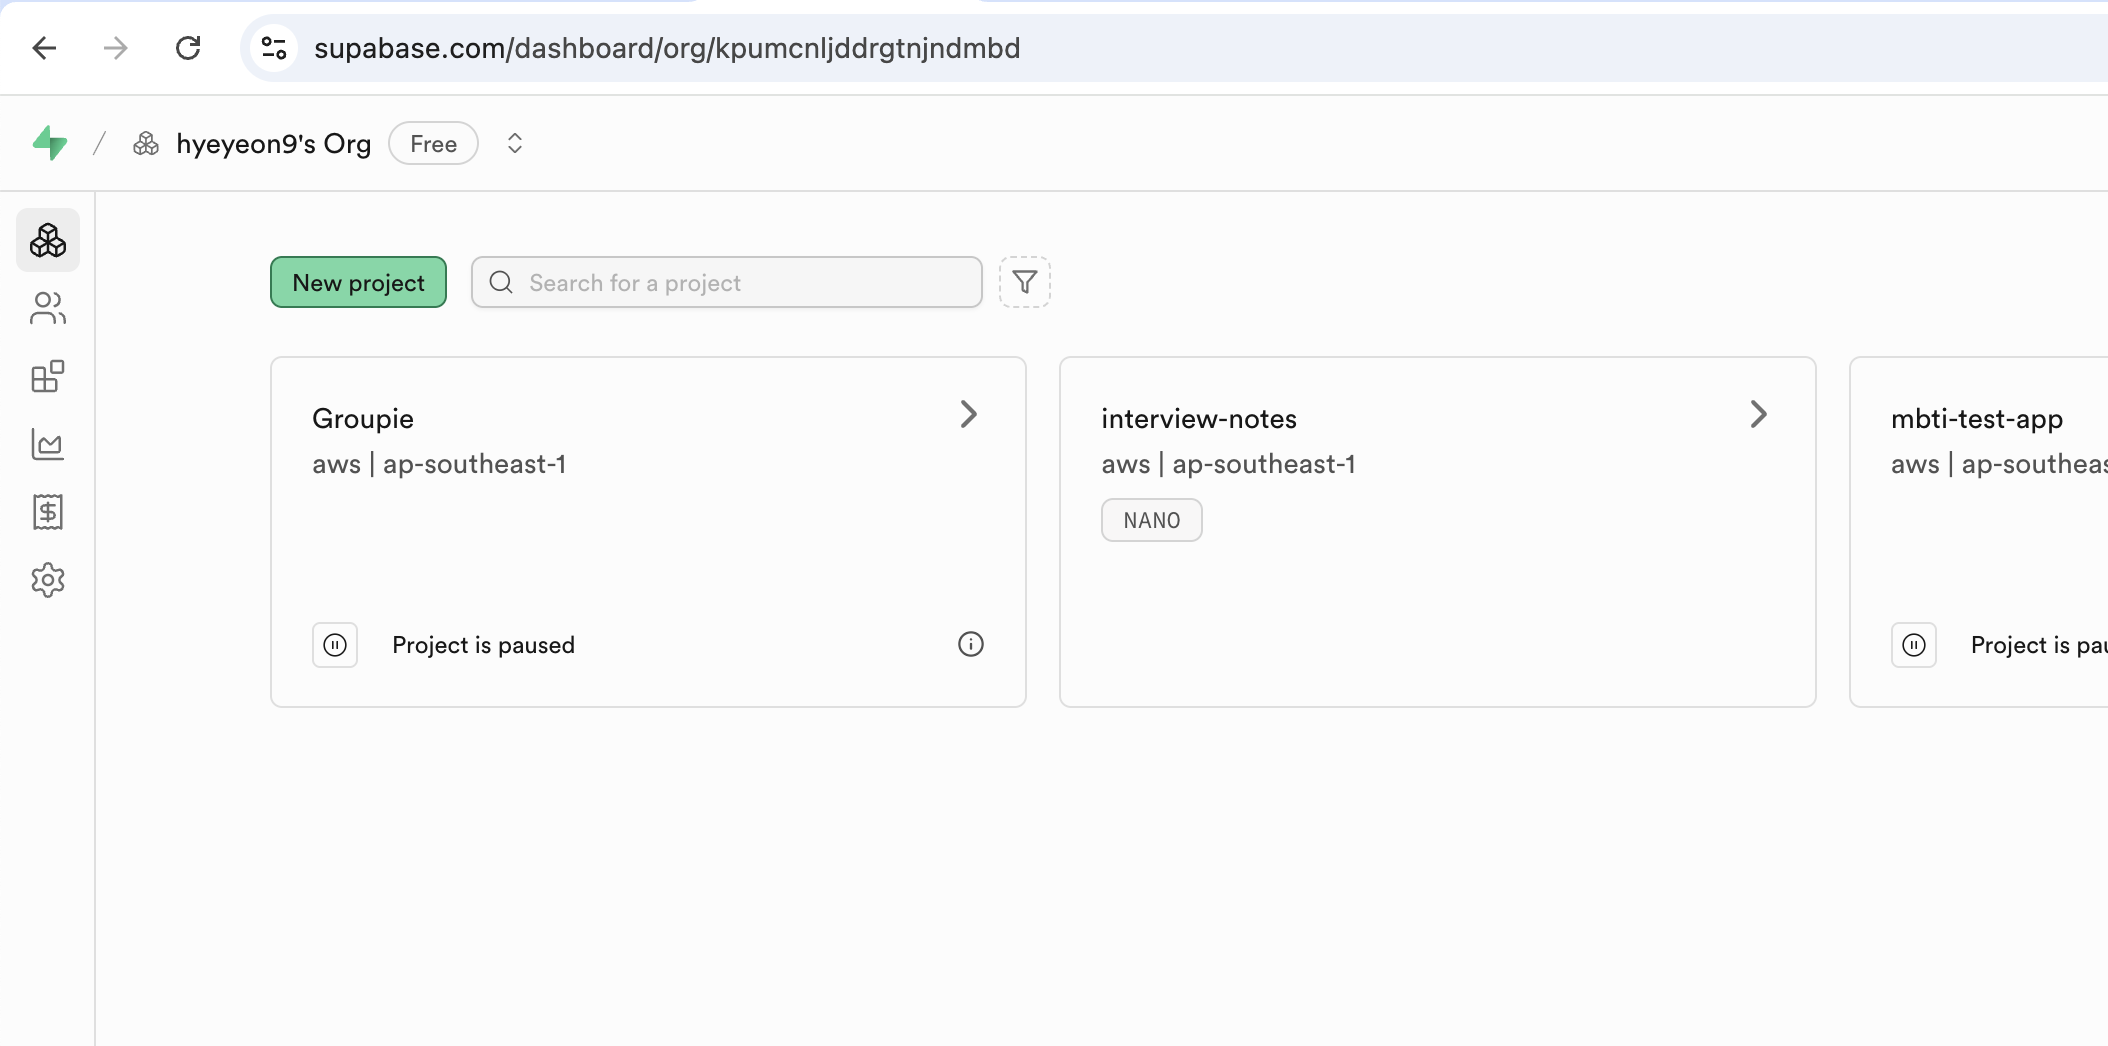
Task: Click the Groupie project title
Action: (x=363, y=419)
